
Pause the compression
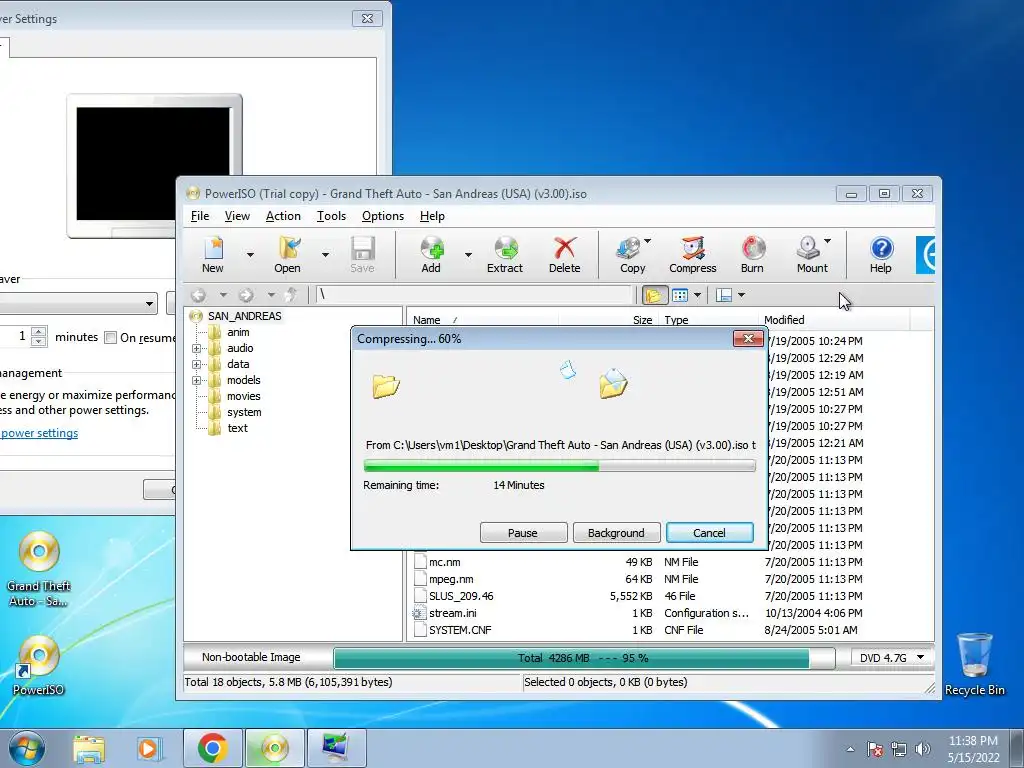pos(523,533)
